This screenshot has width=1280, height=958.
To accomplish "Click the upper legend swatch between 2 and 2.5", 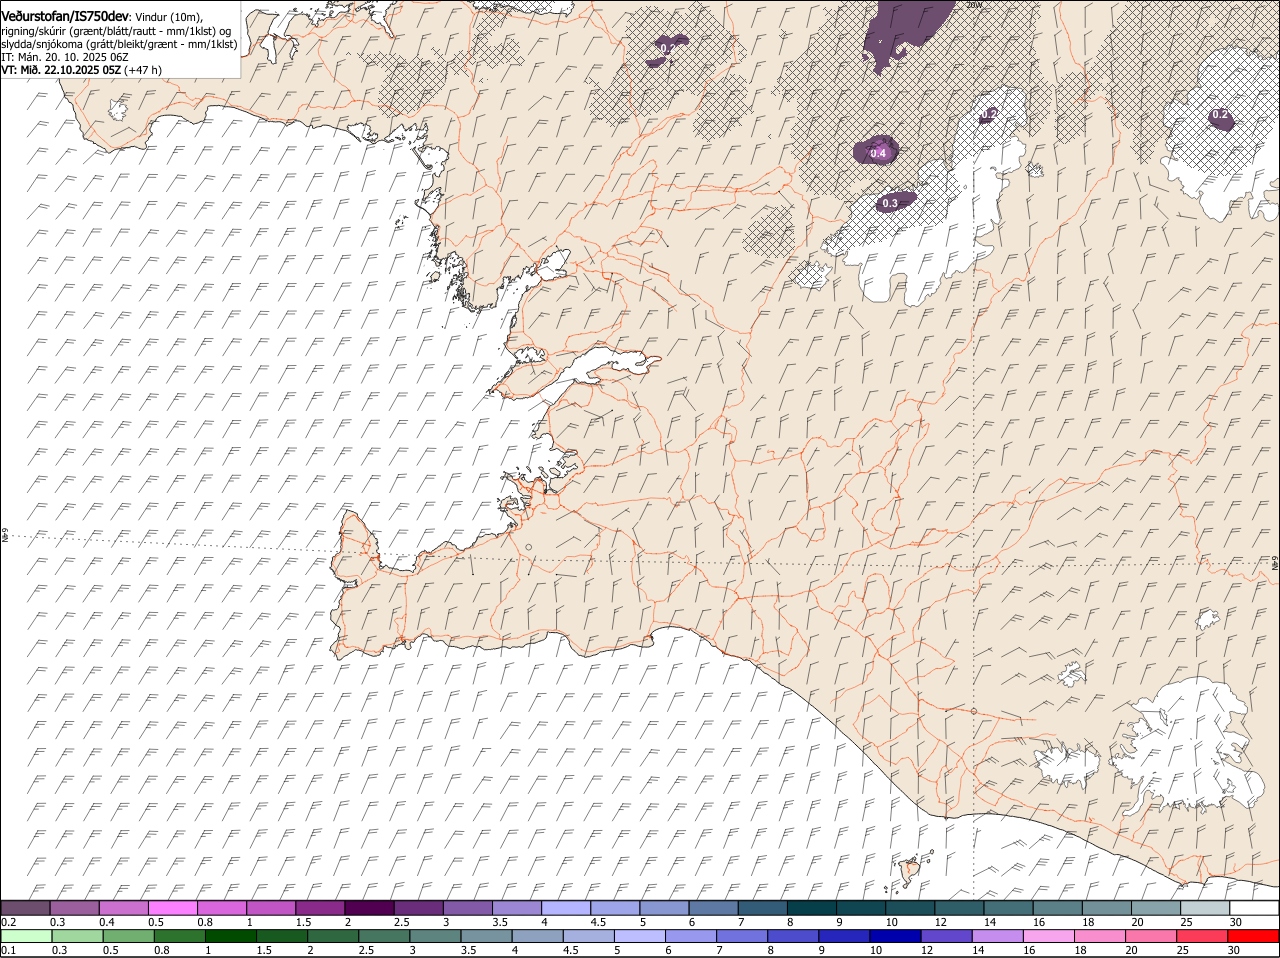I will click(369, 908).
